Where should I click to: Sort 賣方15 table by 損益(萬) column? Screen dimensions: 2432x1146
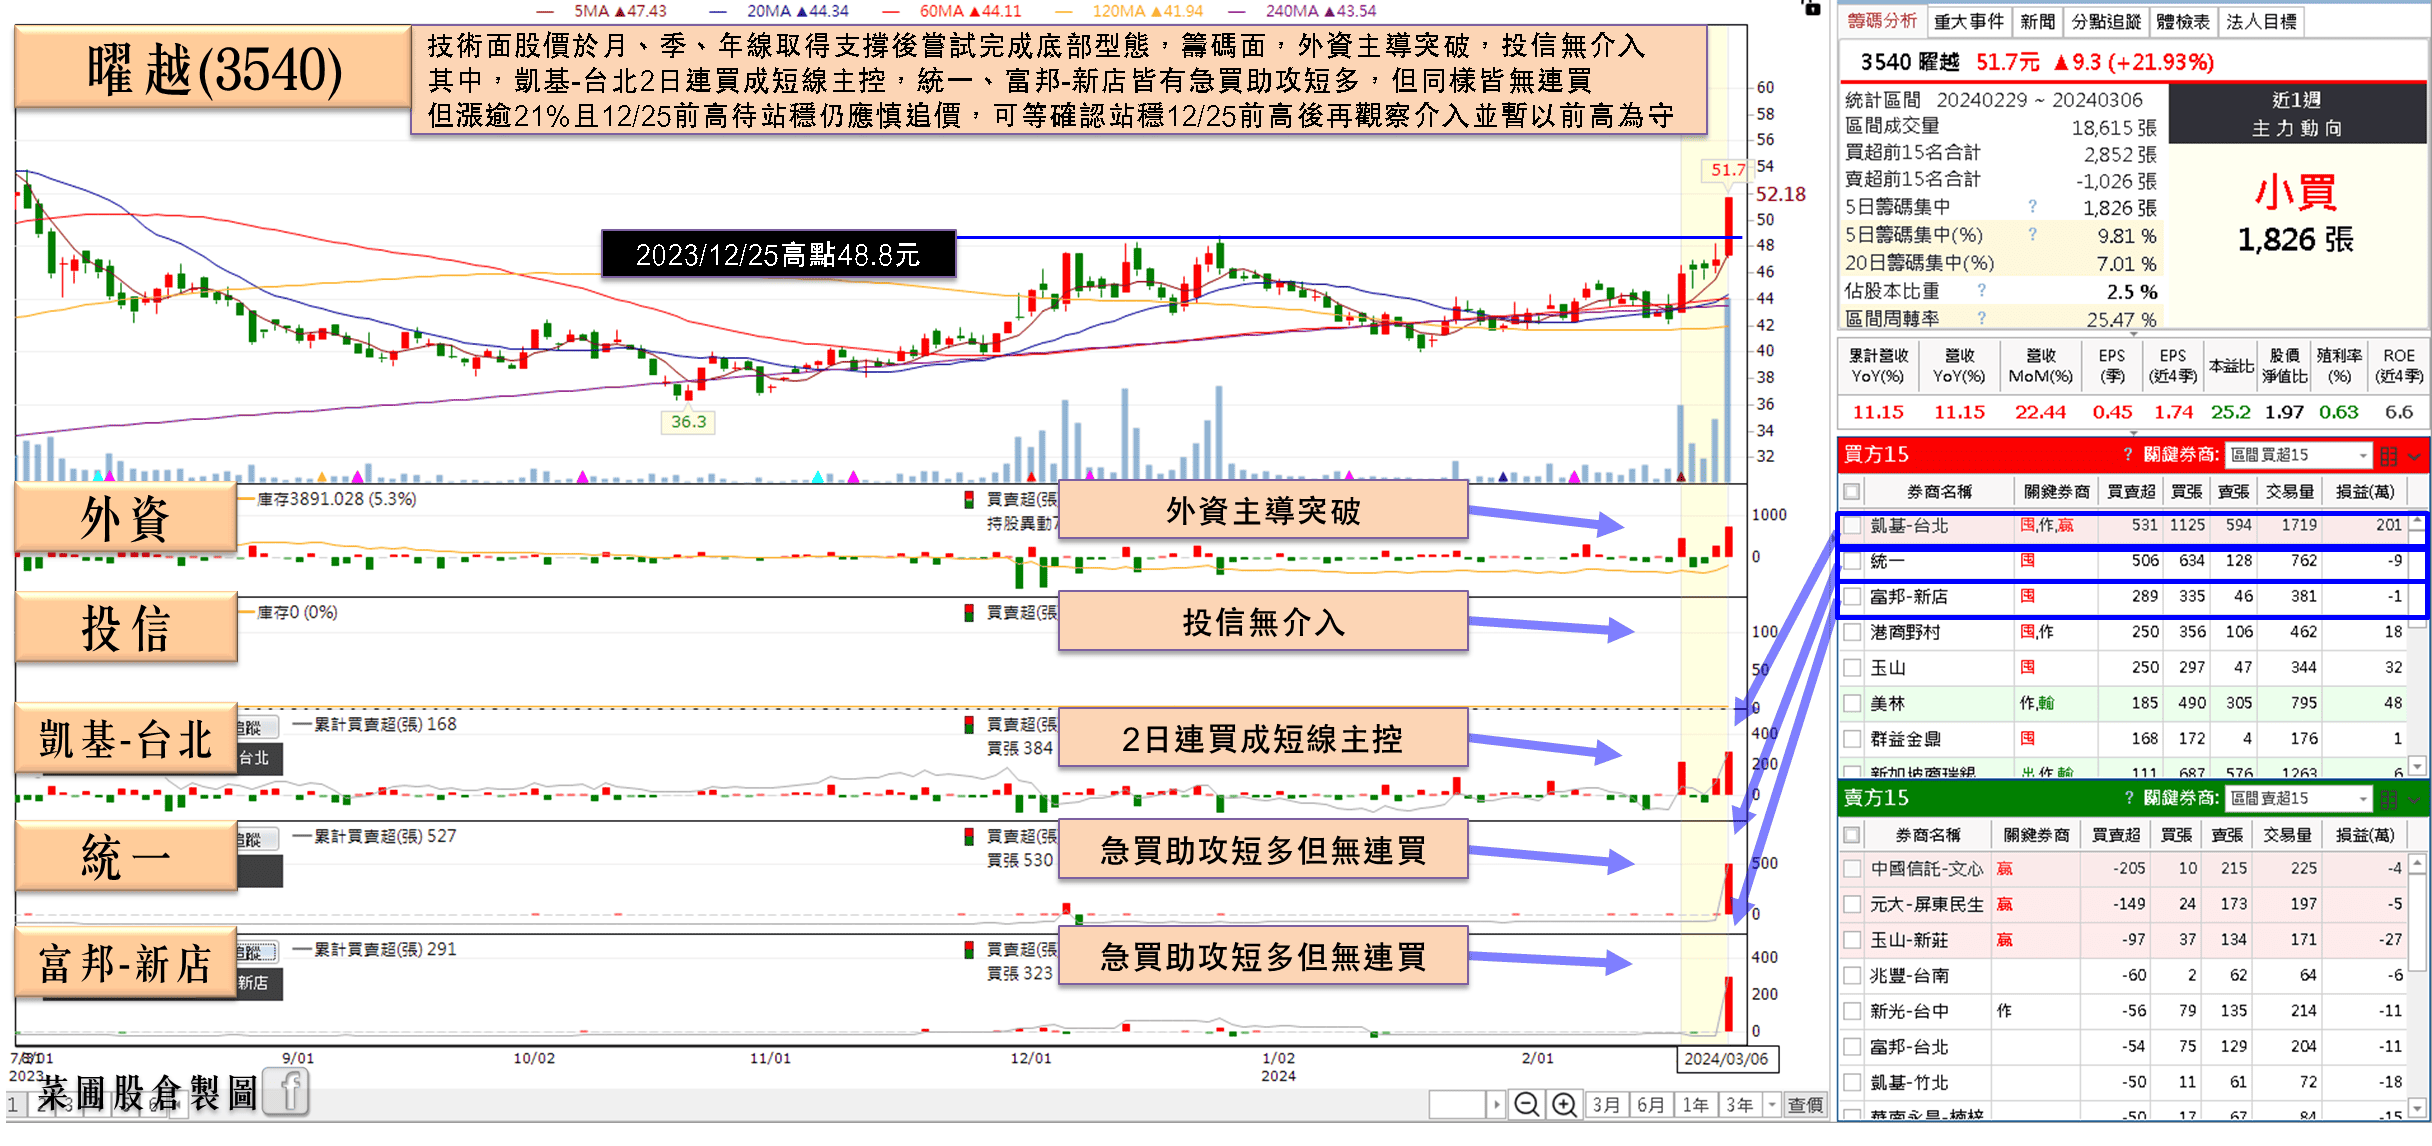(2365, 834)
